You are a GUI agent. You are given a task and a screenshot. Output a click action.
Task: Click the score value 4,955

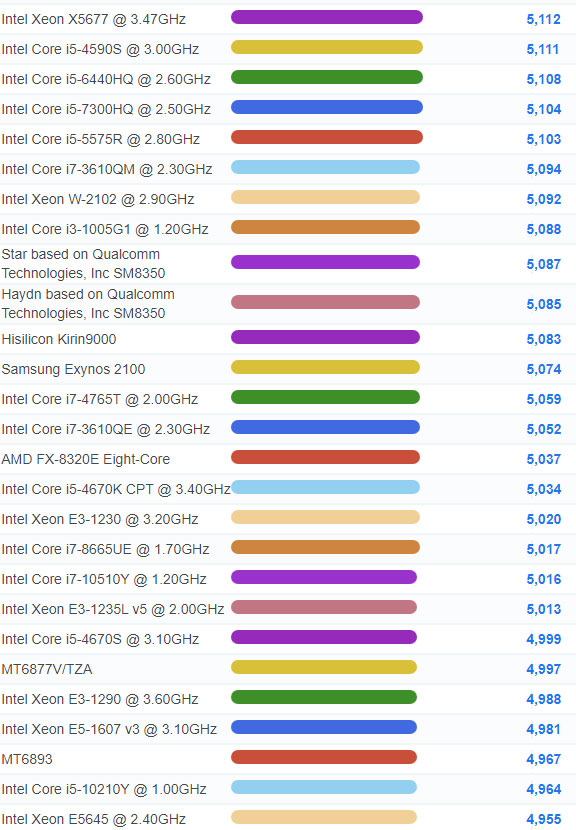click(x=543, y=819)
